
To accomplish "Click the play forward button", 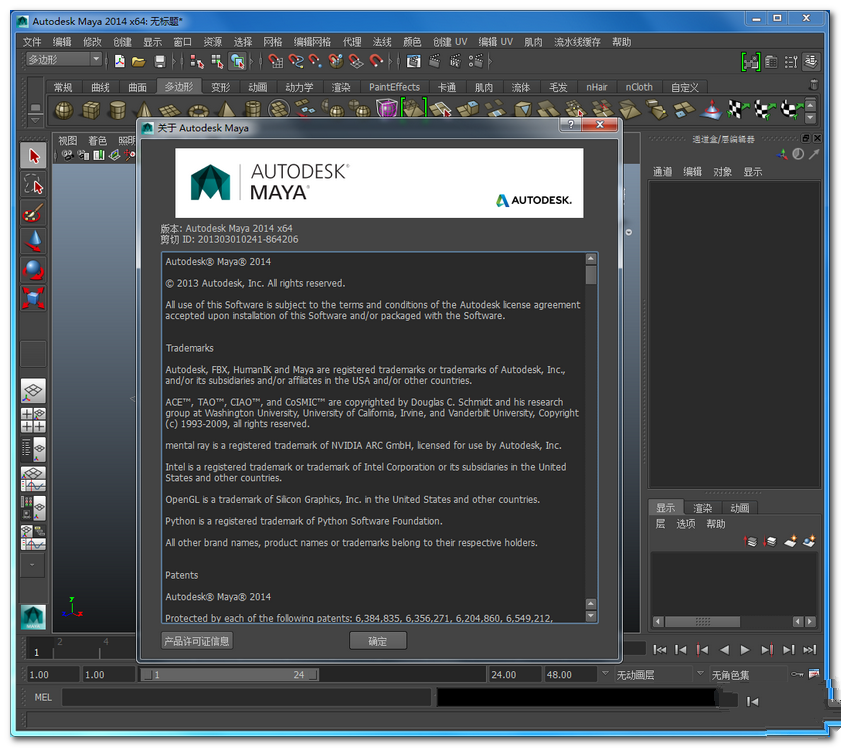I will pos(745,650).
